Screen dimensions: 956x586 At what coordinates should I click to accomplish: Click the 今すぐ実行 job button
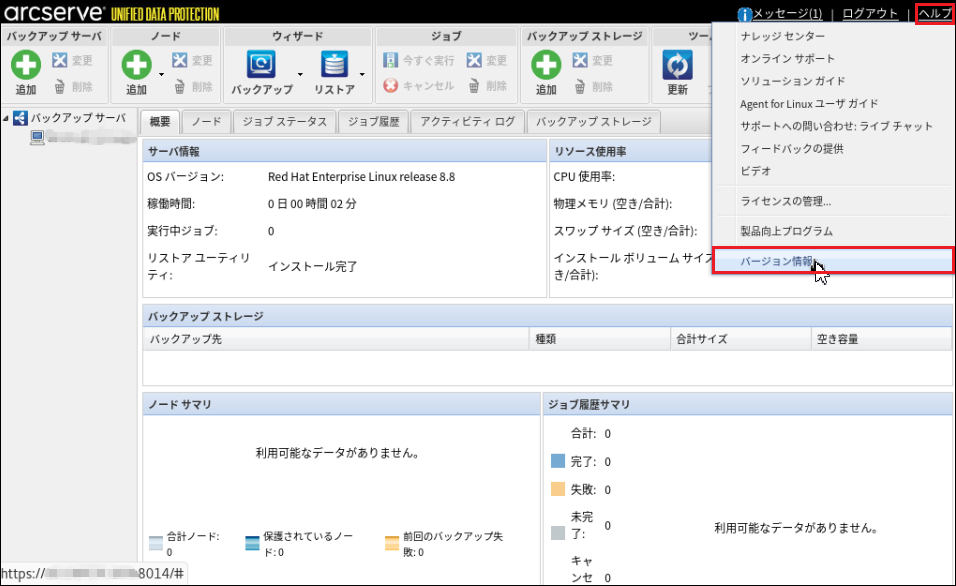click(419, 61)
